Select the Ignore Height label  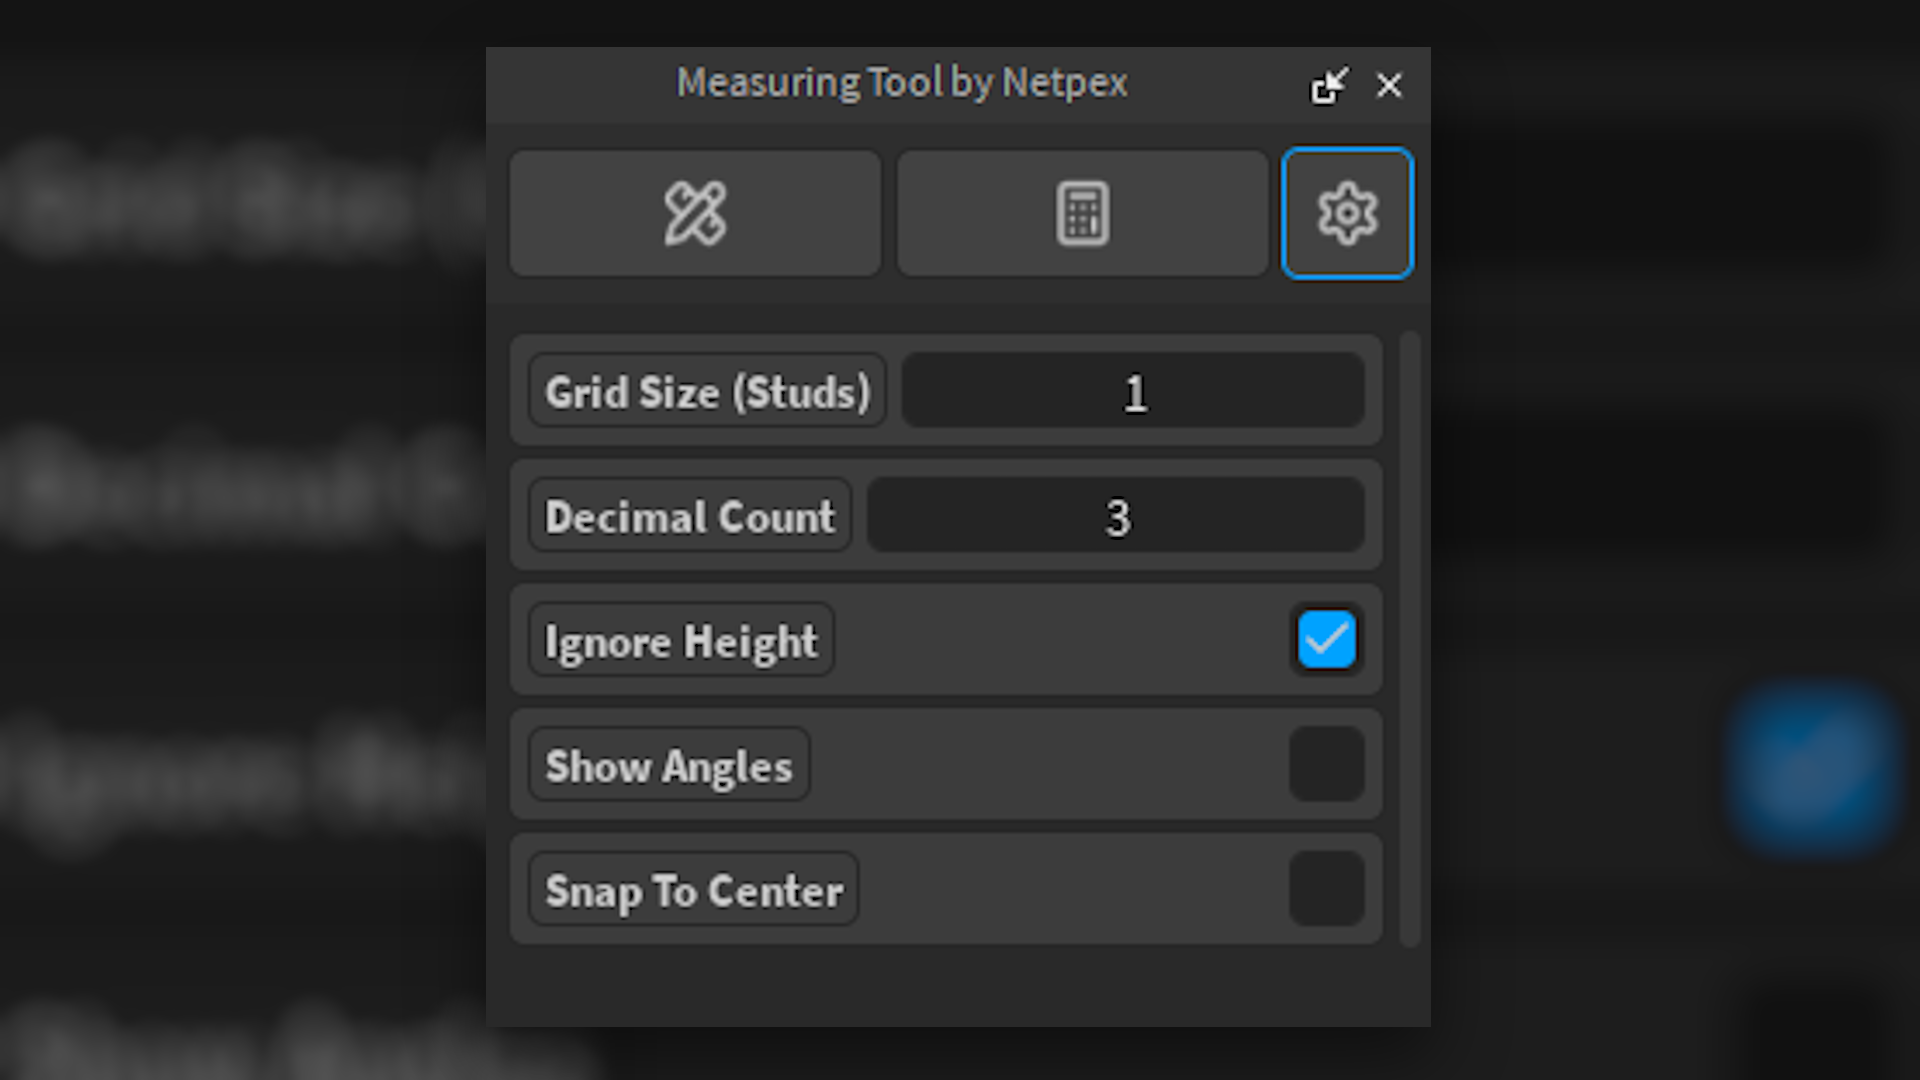tap(681, 641)
